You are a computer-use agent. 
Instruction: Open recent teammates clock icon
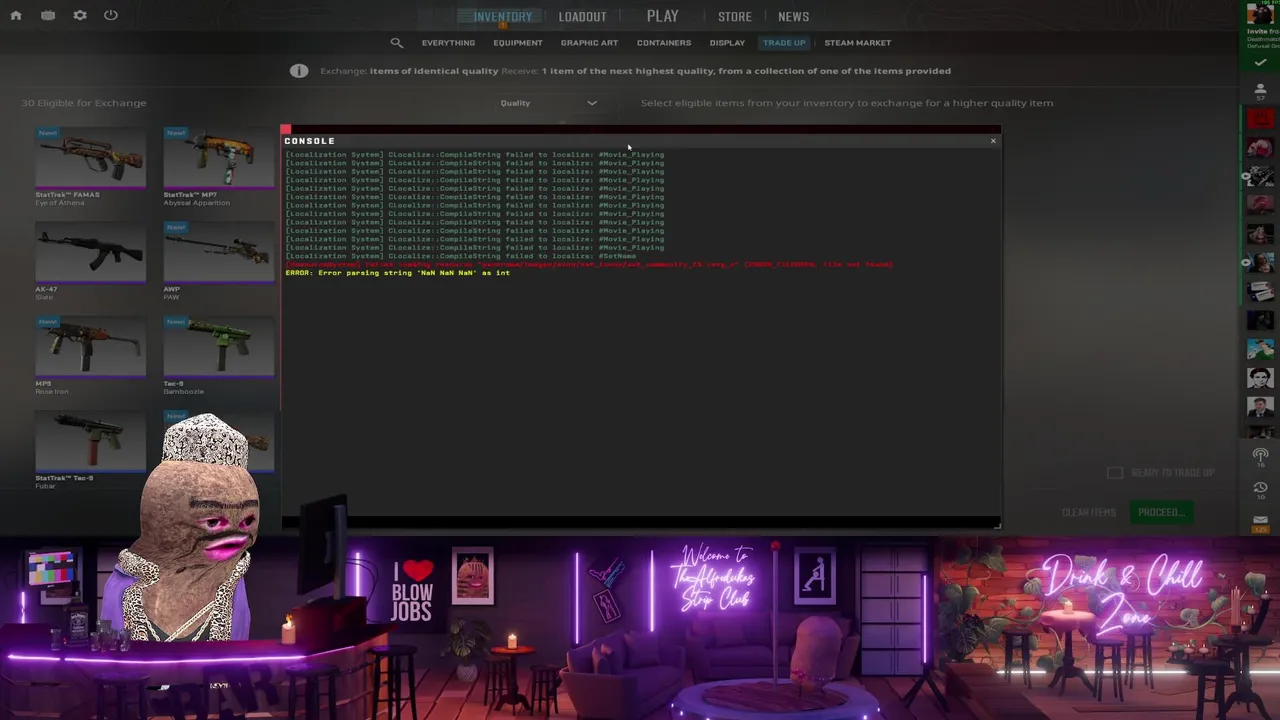[x=1260, y=488]
